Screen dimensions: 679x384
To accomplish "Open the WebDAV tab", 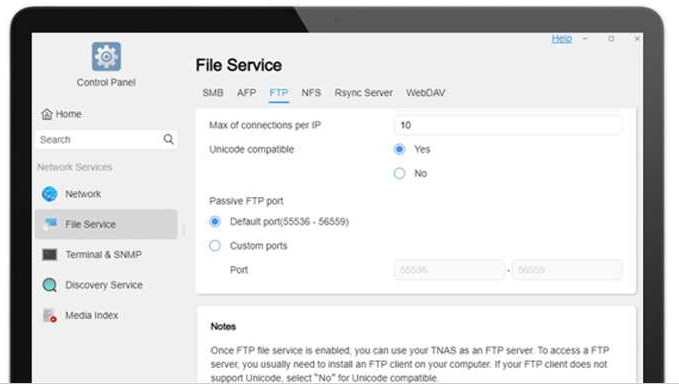I will 425,93.
